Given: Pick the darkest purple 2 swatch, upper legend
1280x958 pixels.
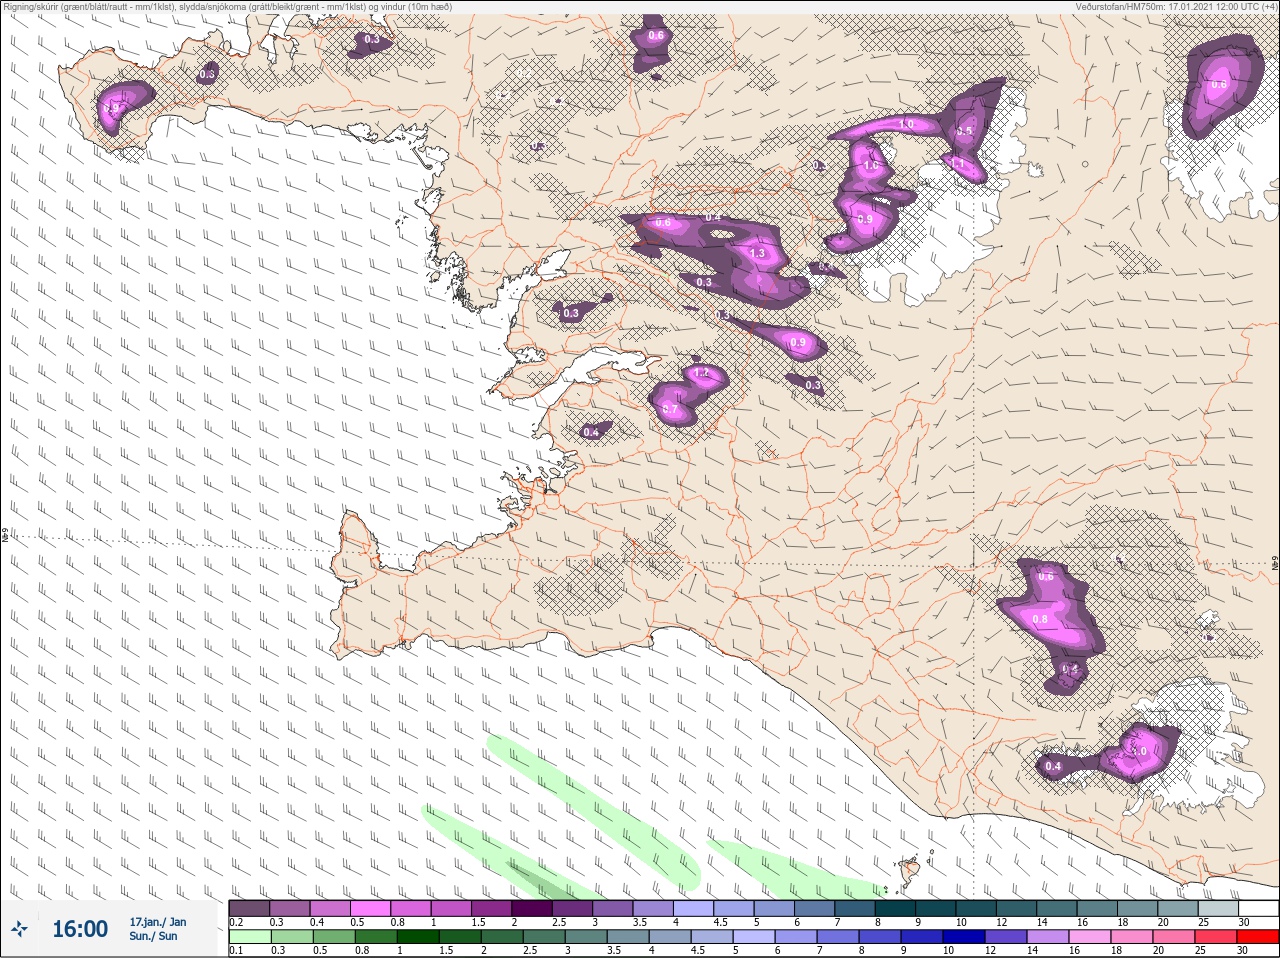Looking at the screenshot, I should coord(532,908).
